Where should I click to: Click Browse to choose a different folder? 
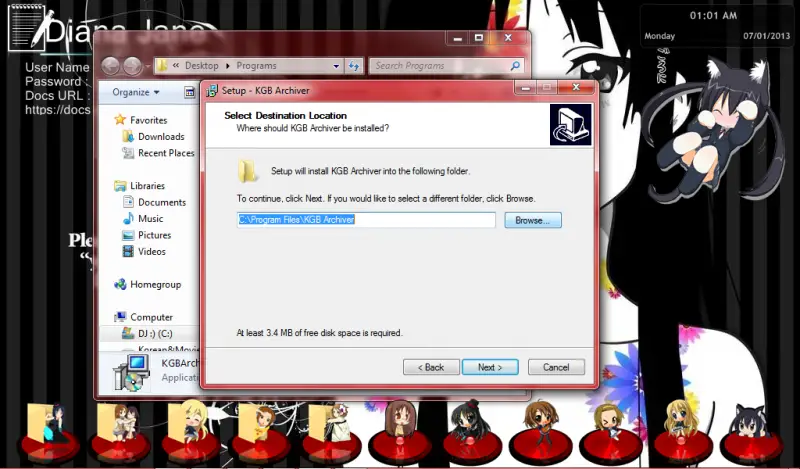(533, 220)
